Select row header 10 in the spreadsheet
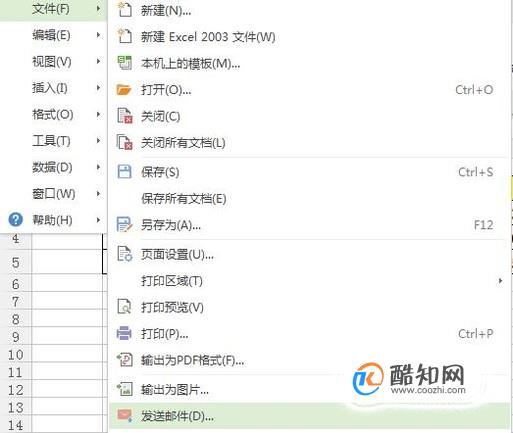Image resolution: width=513 pixels, height=433 pixels. click(x=16, y=354)
